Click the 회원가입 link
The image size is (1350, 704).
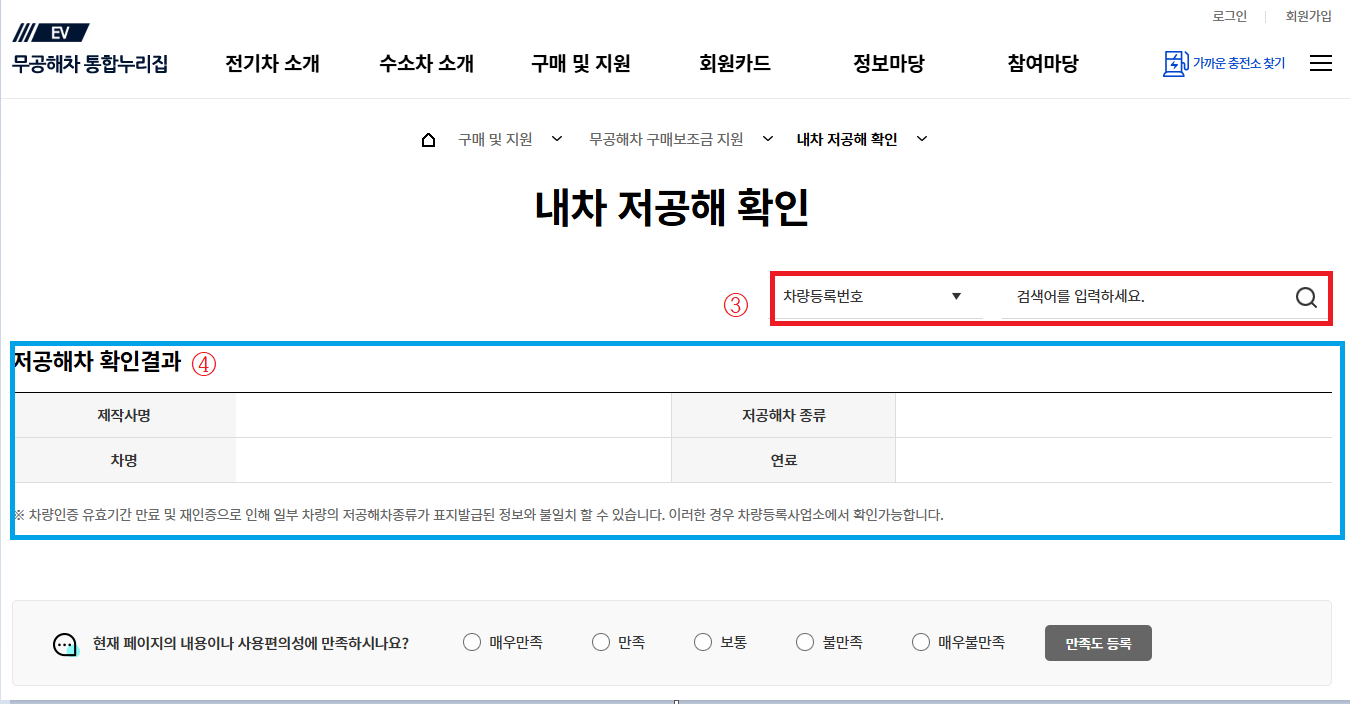1308,16
